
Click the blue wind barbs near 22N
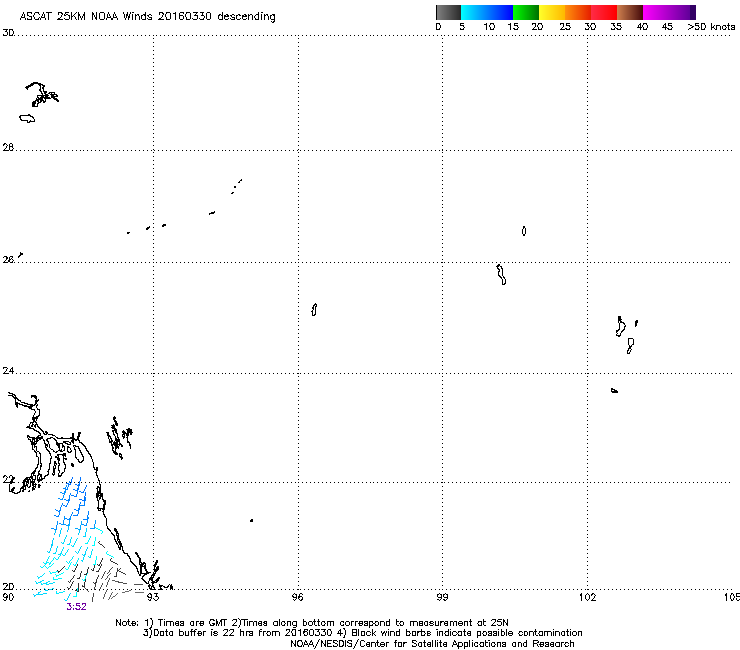(72, 503)
